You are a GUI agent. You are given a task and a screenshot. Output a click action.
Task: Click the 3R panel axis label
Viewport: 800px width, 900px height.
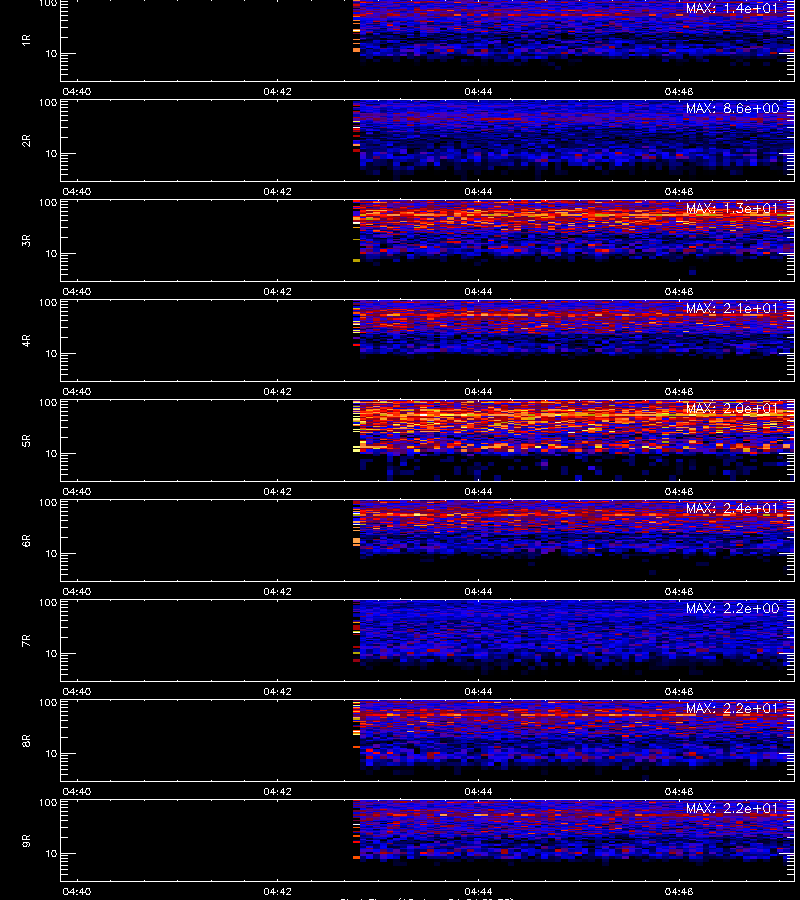click(x=26, y=240)
